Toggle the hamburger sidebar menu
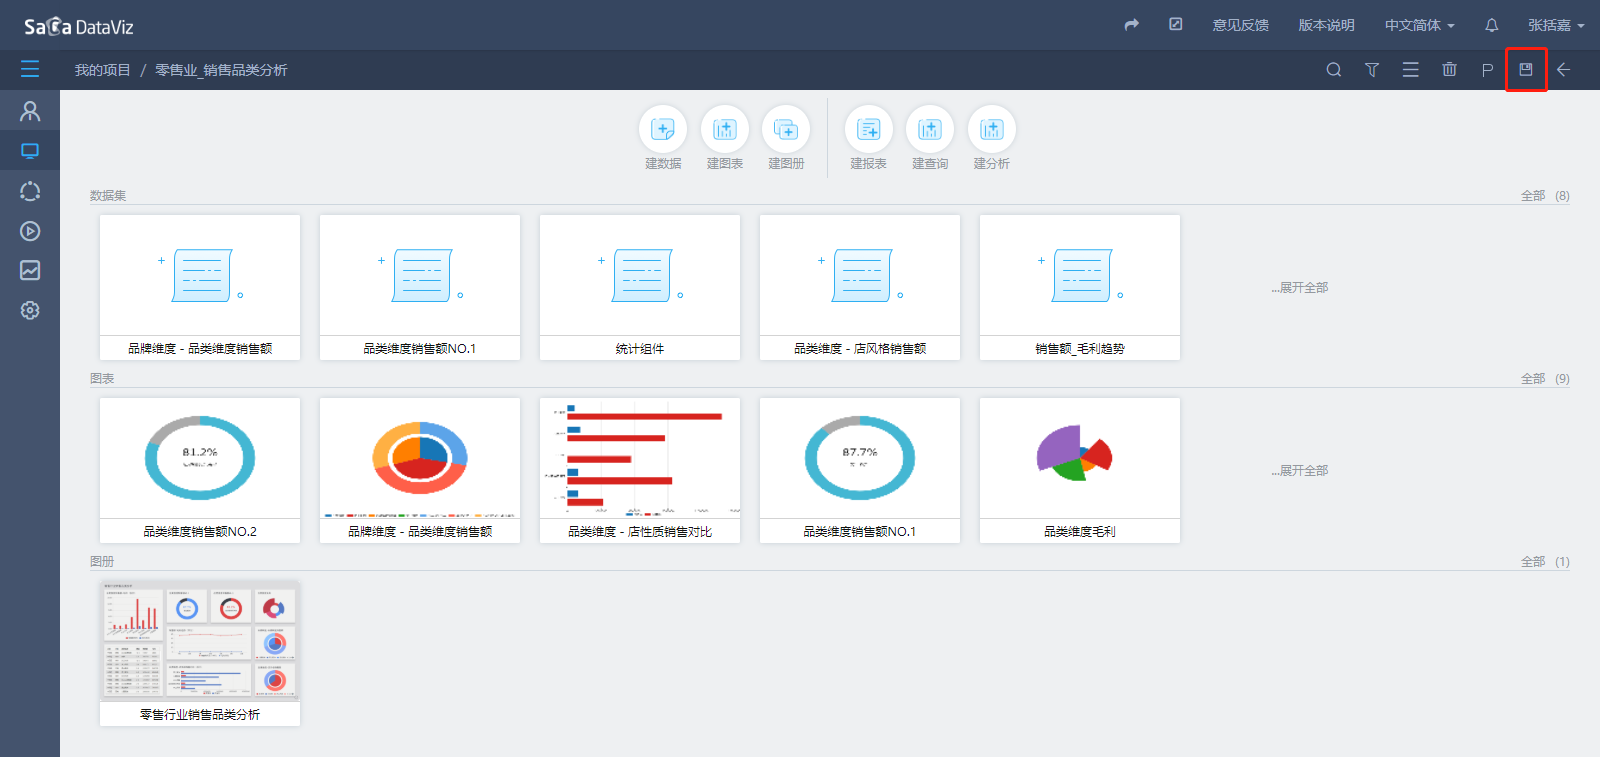This screenshot has width=1600, height=757. 30,69
